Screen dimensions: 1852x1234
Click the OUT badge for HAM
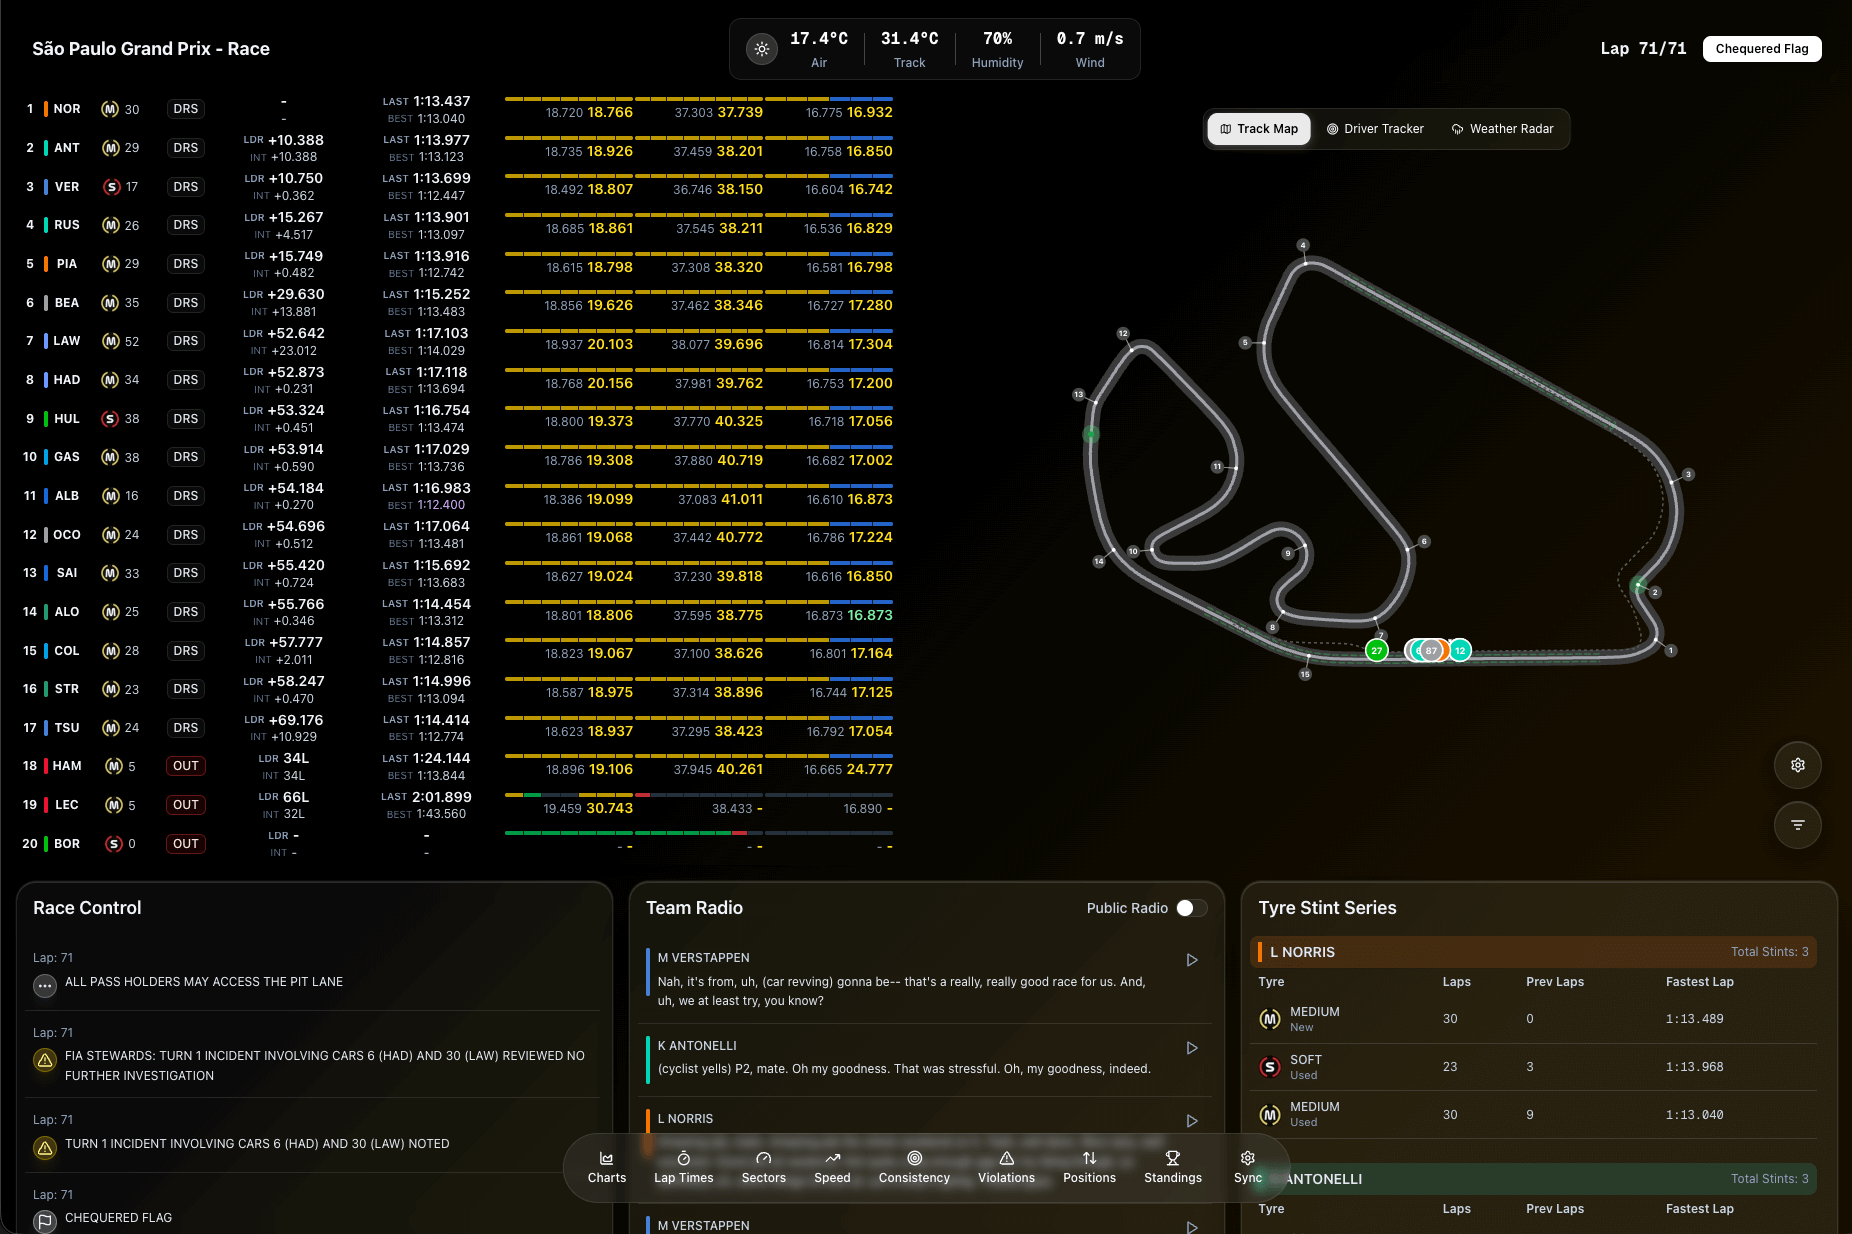pos(186,766)
